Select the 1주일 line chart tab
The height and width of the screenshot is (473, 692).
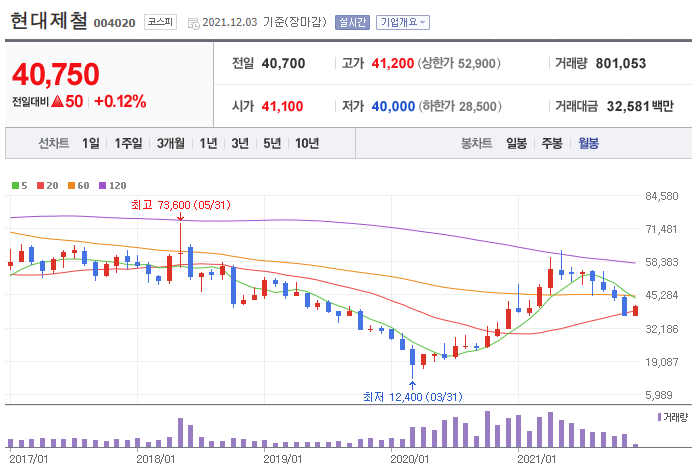128,143
